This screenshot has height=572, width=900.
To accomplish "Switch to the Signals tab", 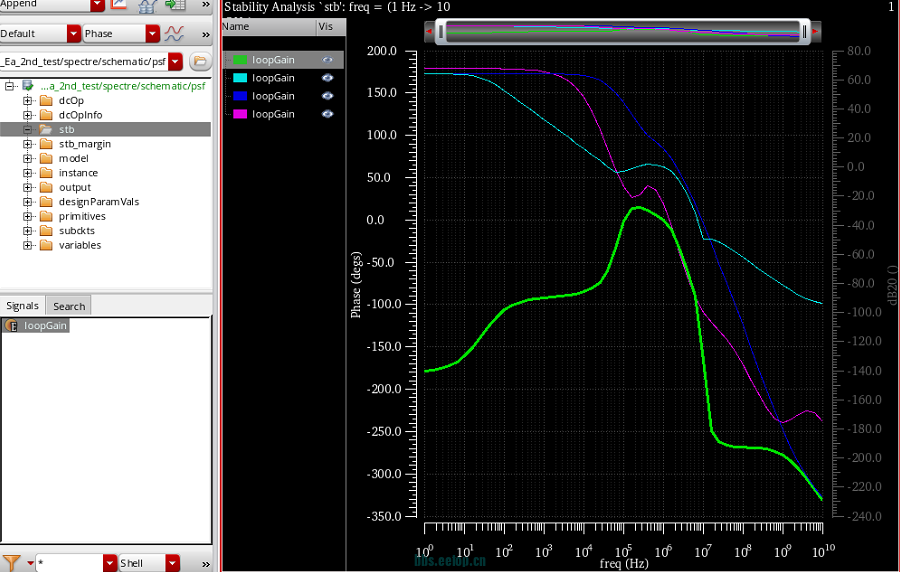I will tap(22, 306).
